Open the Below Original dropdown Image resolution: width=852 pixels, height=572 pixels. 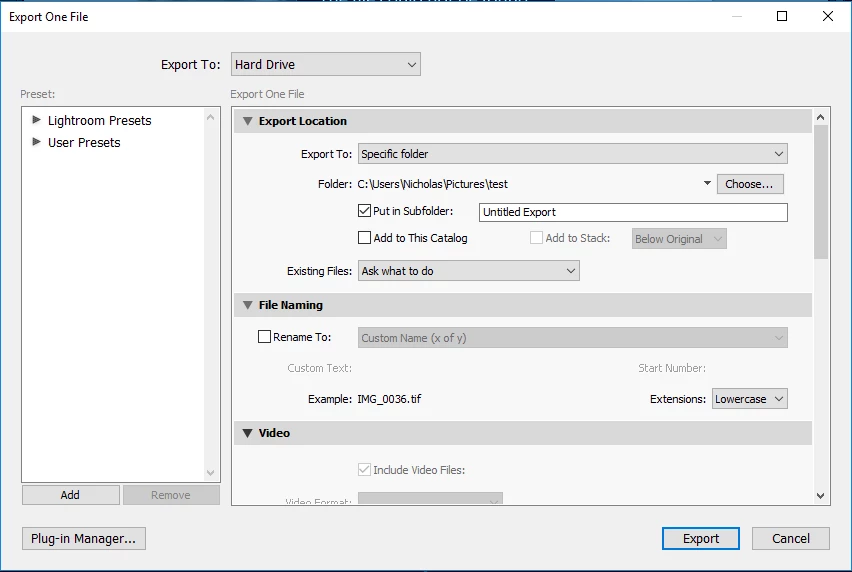point(679,239)
